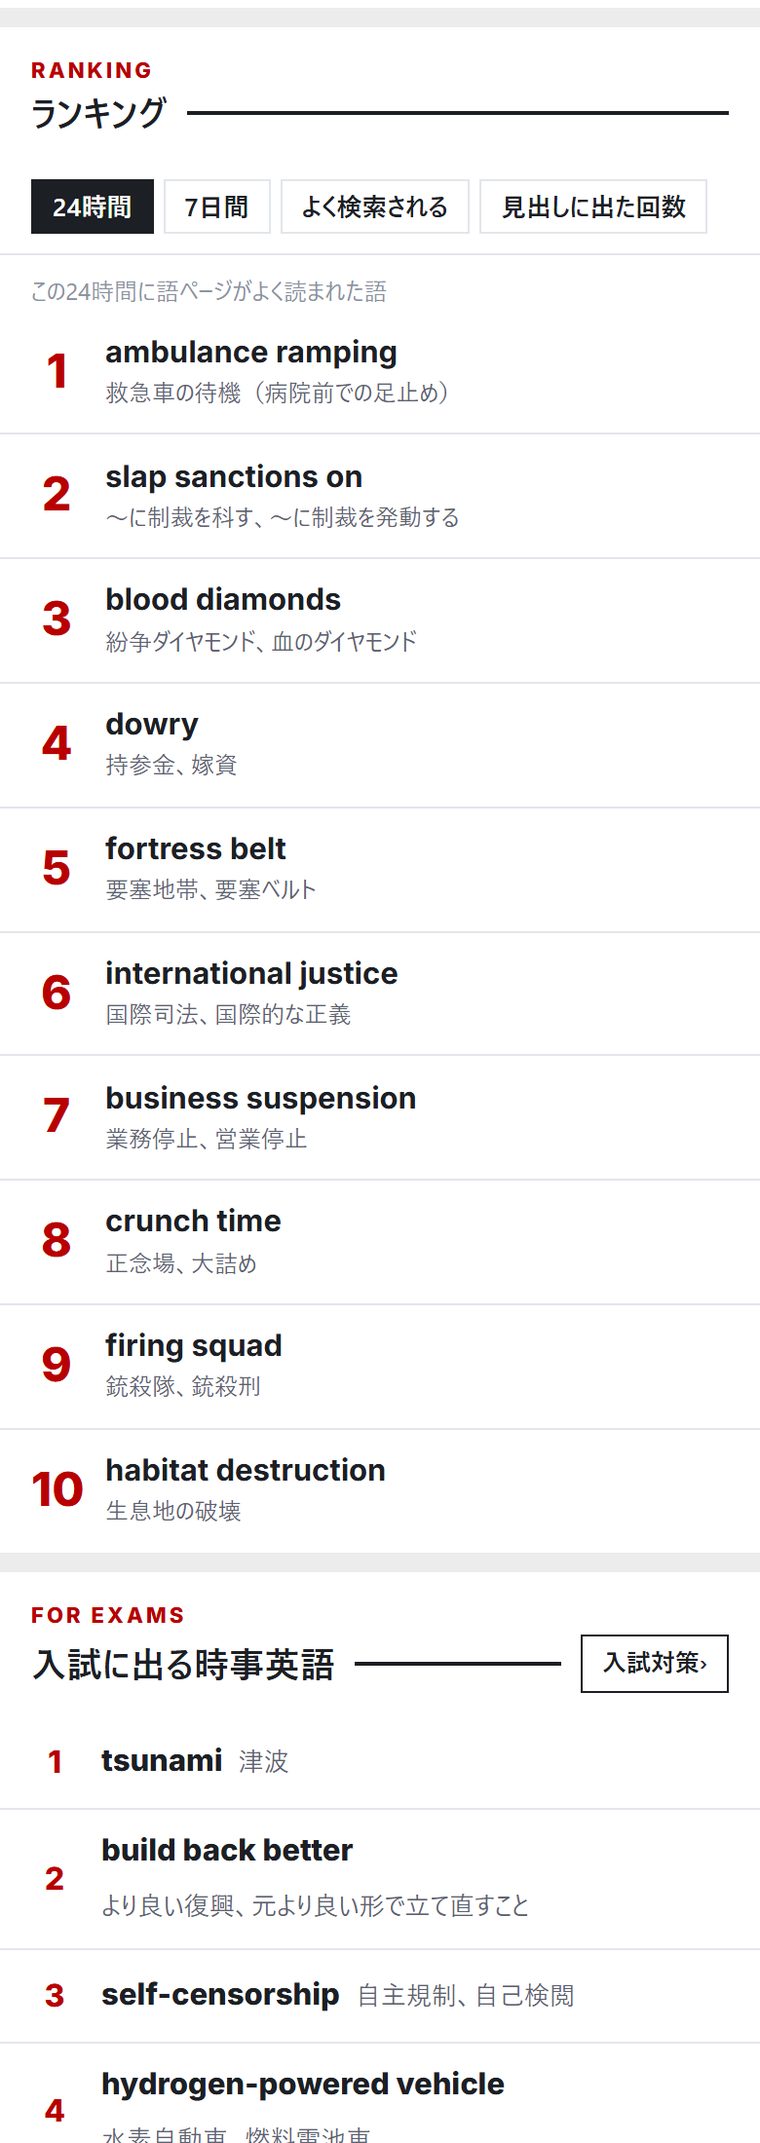This screenshot has height=2143, width=760.
Task: Open the firing squad entry
Action: click(380, 1367)
